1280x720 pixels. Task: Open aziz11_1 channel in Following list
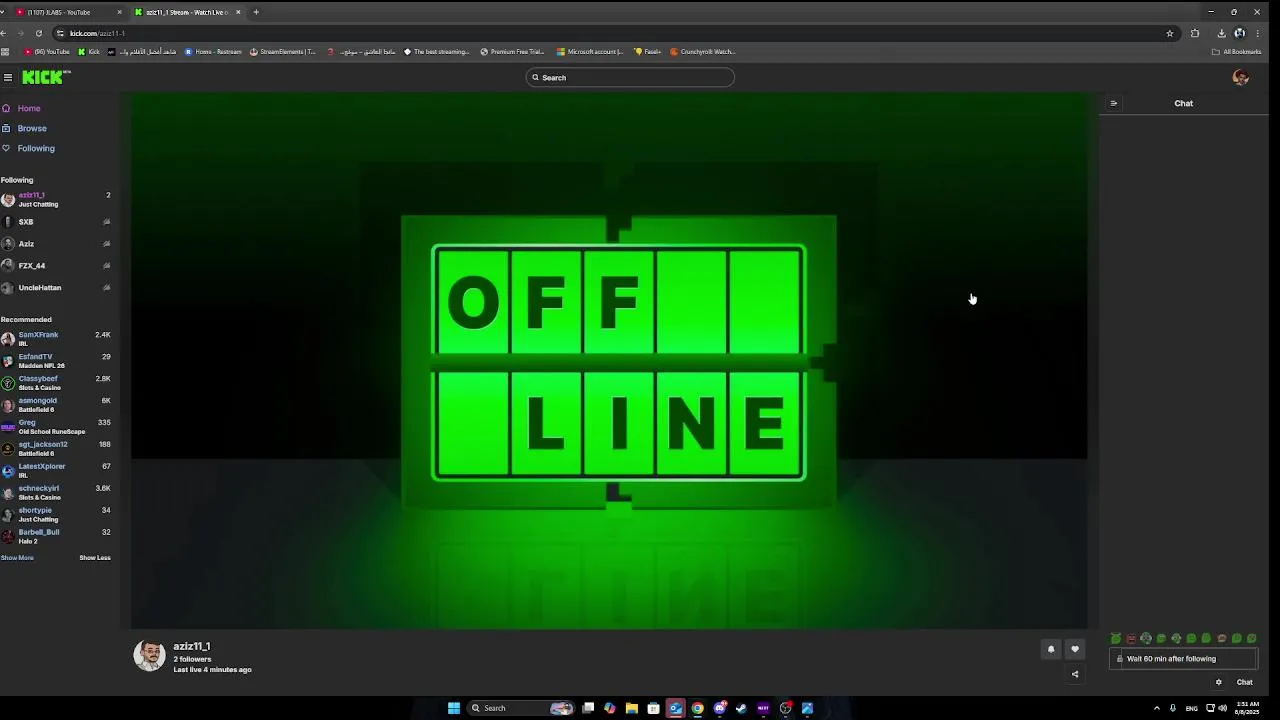pos(56,199)
